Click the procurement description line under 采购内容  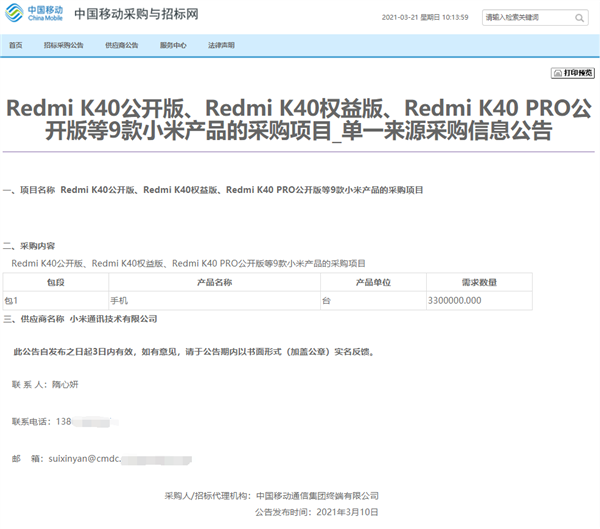188,263
